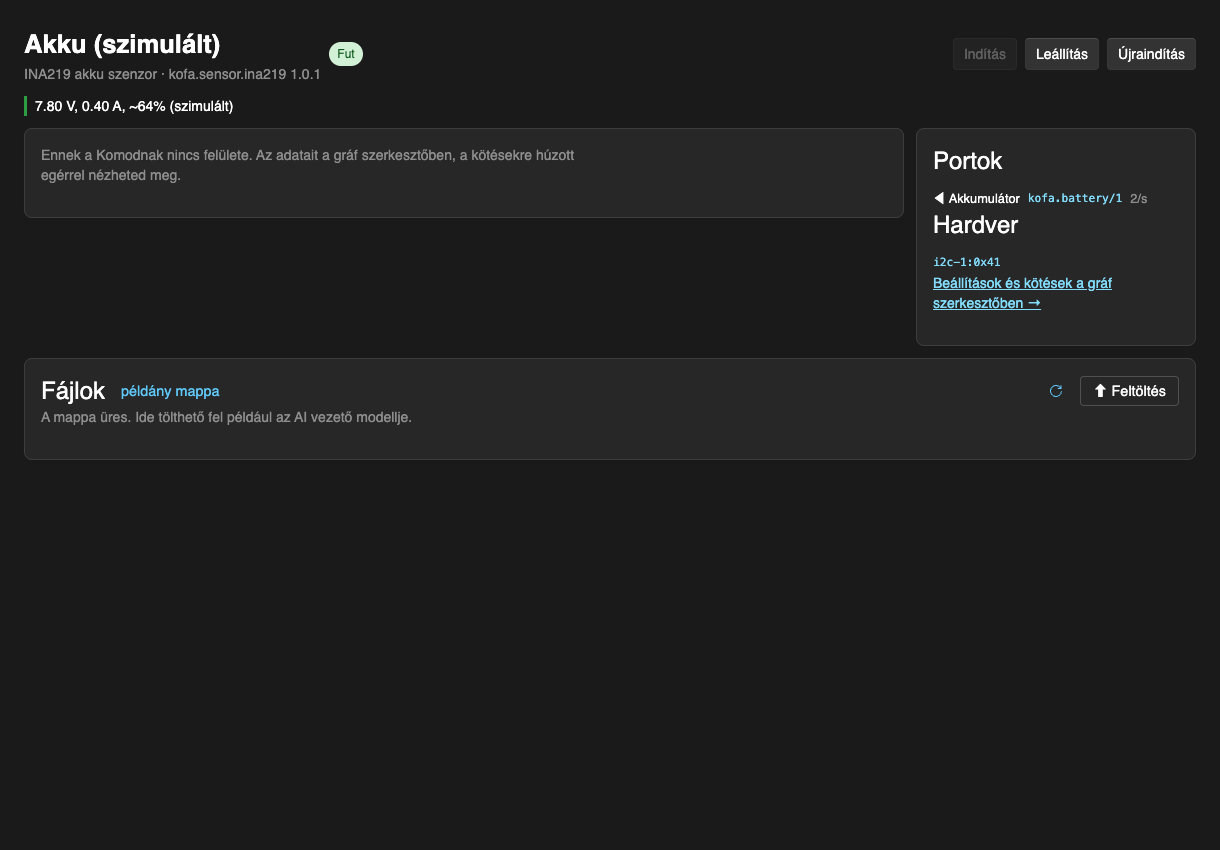
Task: Click the disabled Indítás button
Action: 985,54
